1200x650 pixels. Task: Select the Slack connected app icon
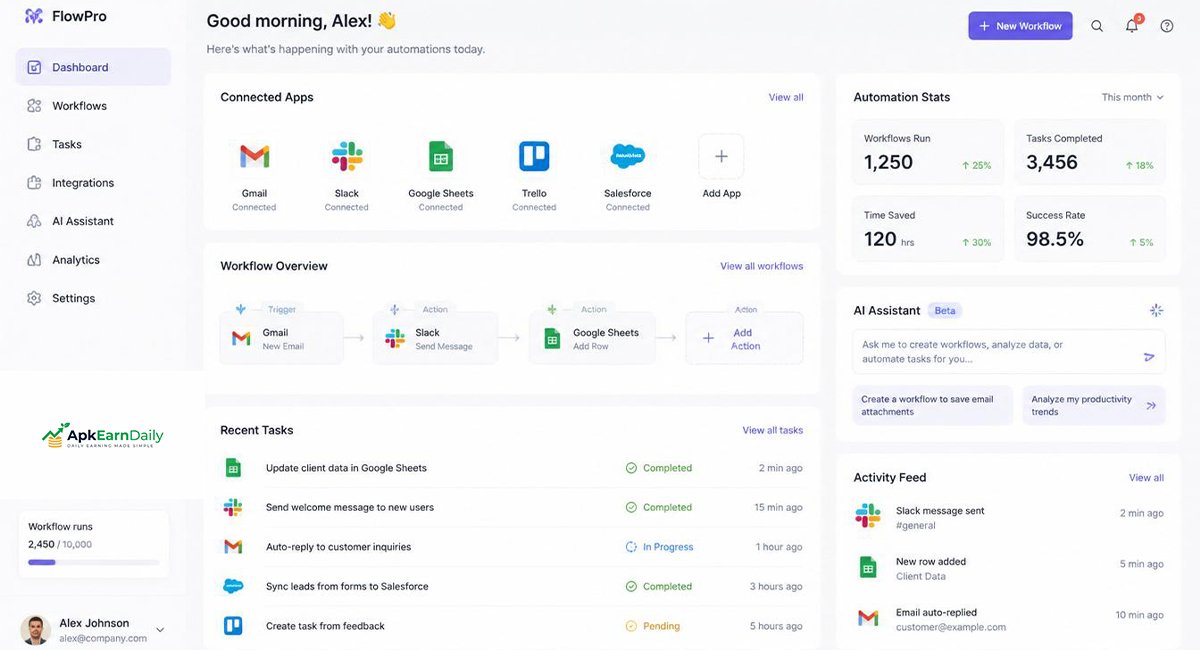pos(347,156)
